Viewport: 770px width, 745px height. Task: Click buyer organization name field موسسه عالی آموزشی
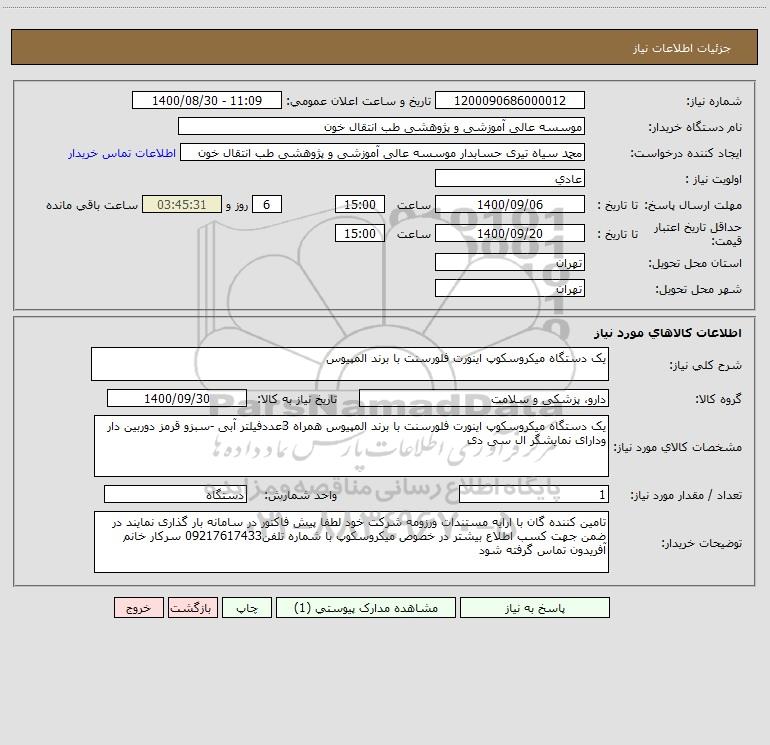coord(381,126)
